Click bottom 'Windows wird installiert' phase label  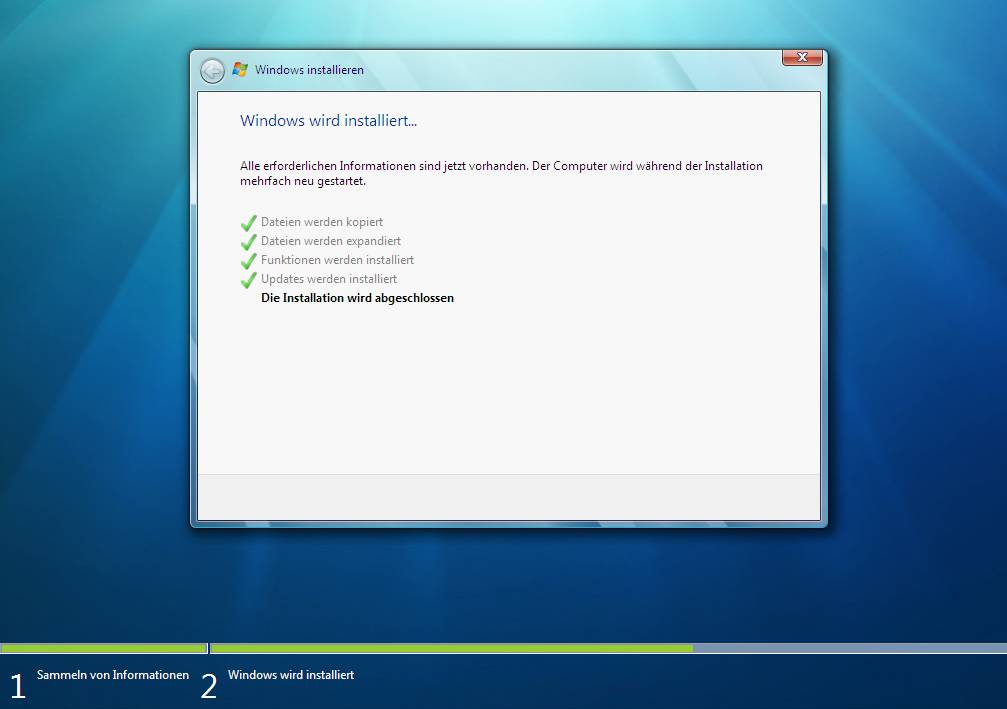(291, 675)
